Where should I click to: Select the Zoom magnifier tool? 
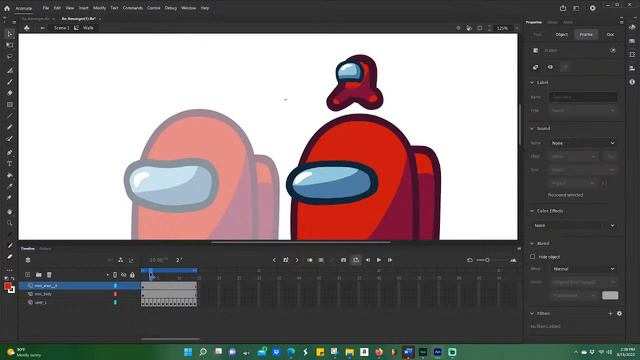[10, 223]
